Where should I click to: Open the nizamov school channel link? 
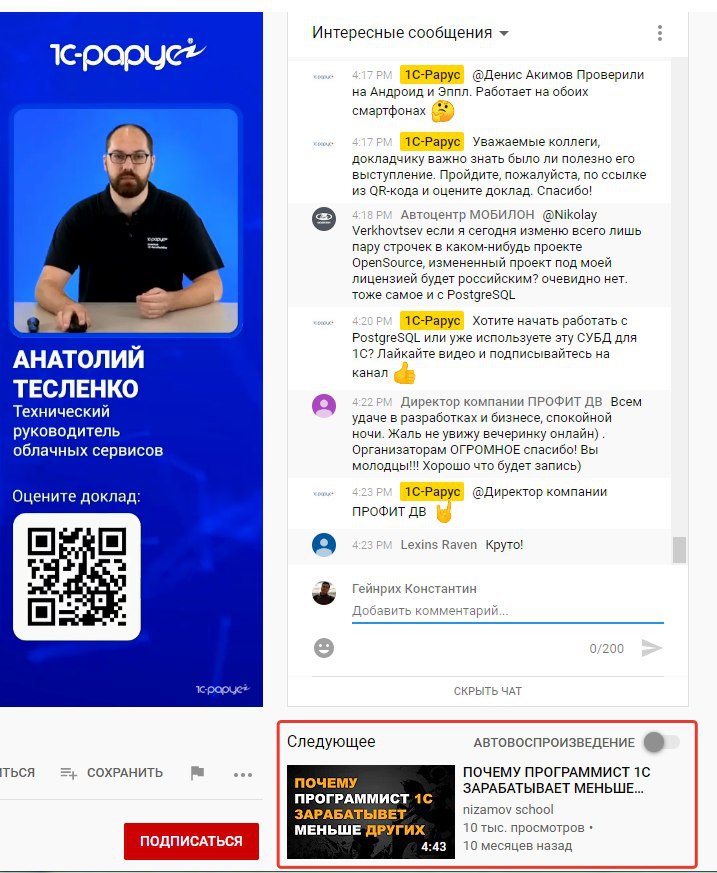[508, 810]
